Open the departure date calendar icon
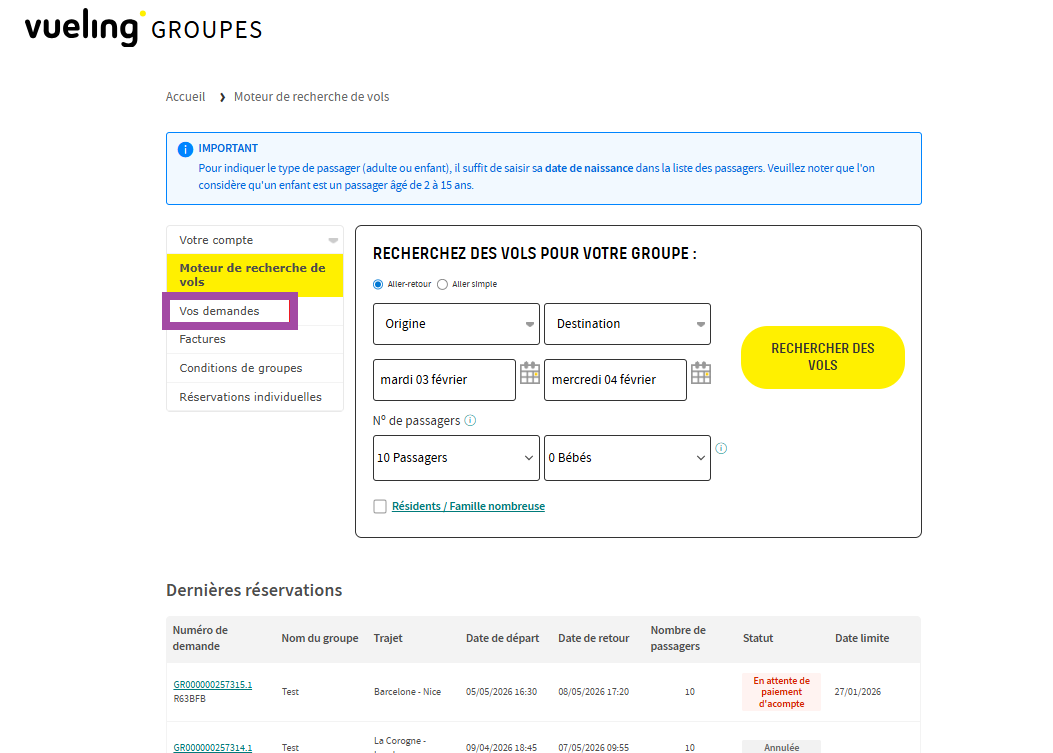The width and height of the screenshot is (1053, 753). tap(530, 373)
